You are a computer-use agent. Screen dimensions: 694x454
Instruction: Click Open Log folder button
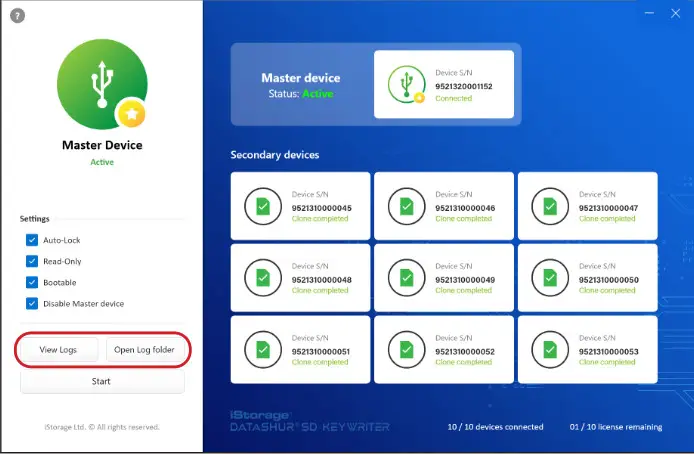tap(145, 350)
